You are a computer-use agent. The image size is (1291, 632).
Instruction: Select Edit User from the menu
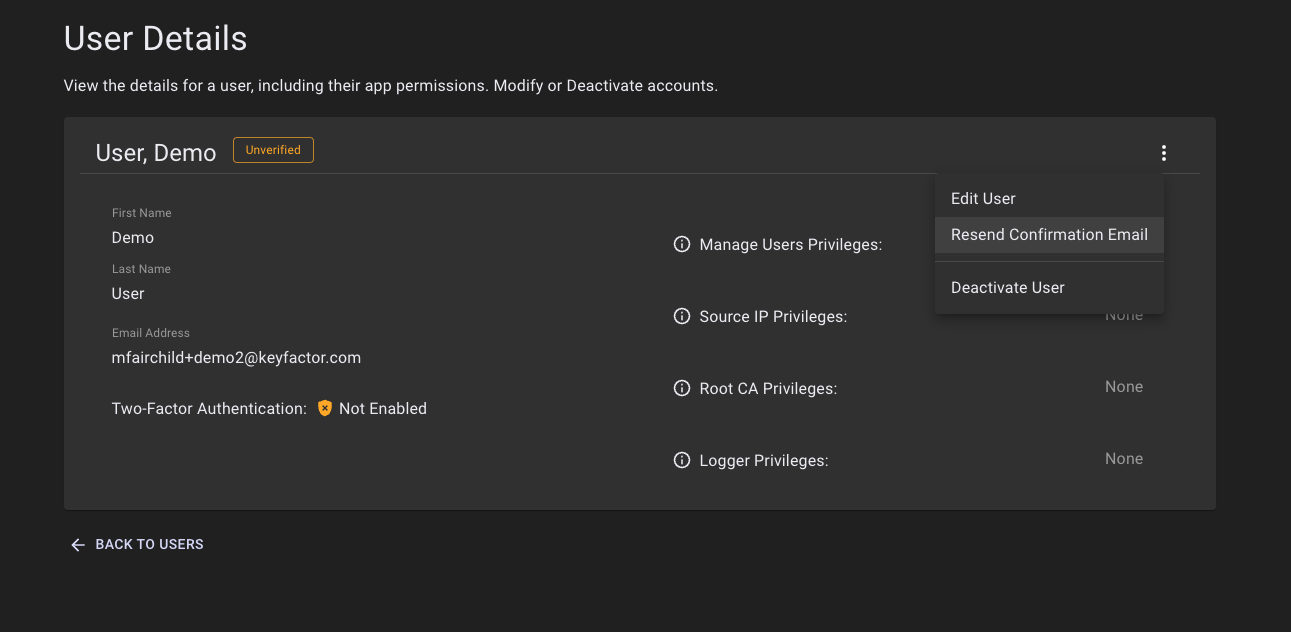point(983,198)
